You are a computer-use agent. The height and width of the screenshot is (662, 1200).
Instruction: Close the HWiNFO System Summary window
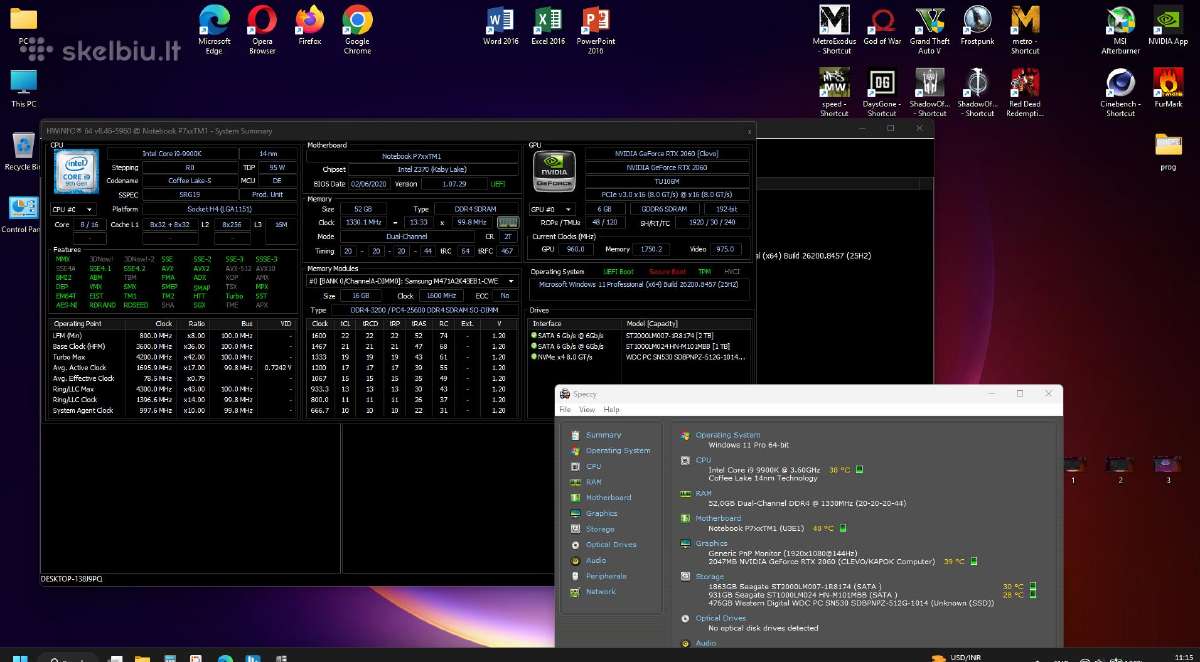point(750,131)
